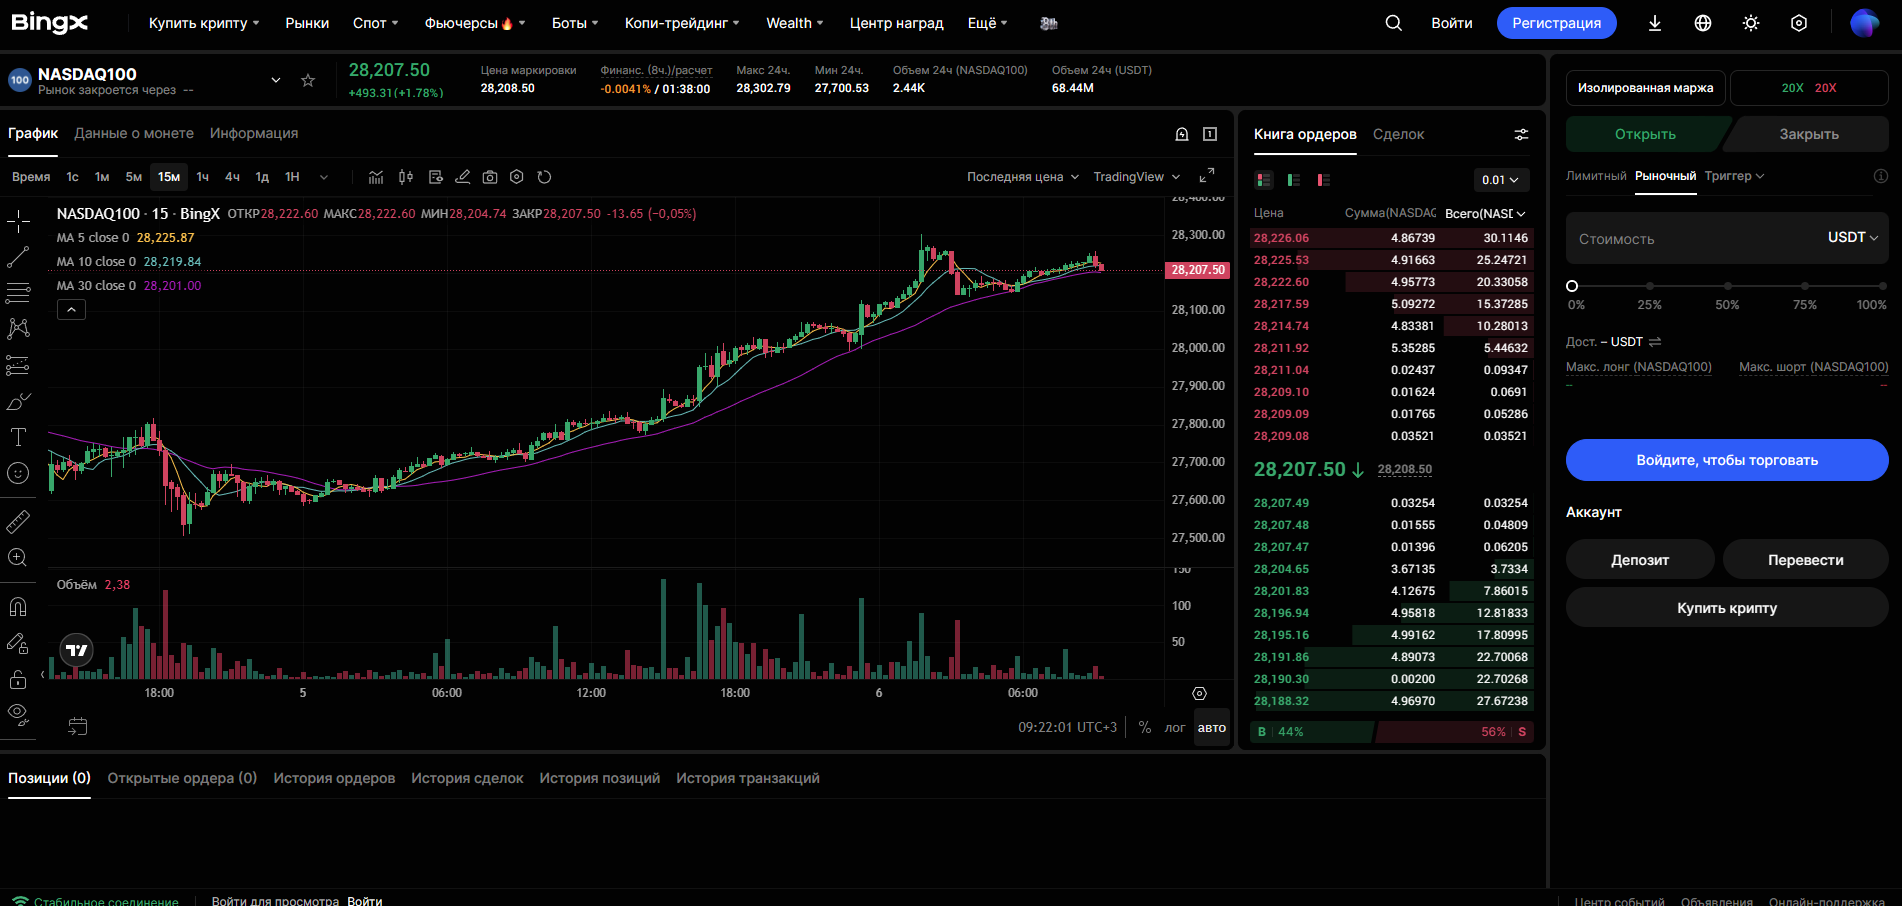Screen dimensions: 1902x906
Task: Show only bids in the order book
Action: [x=1294, y=180]
